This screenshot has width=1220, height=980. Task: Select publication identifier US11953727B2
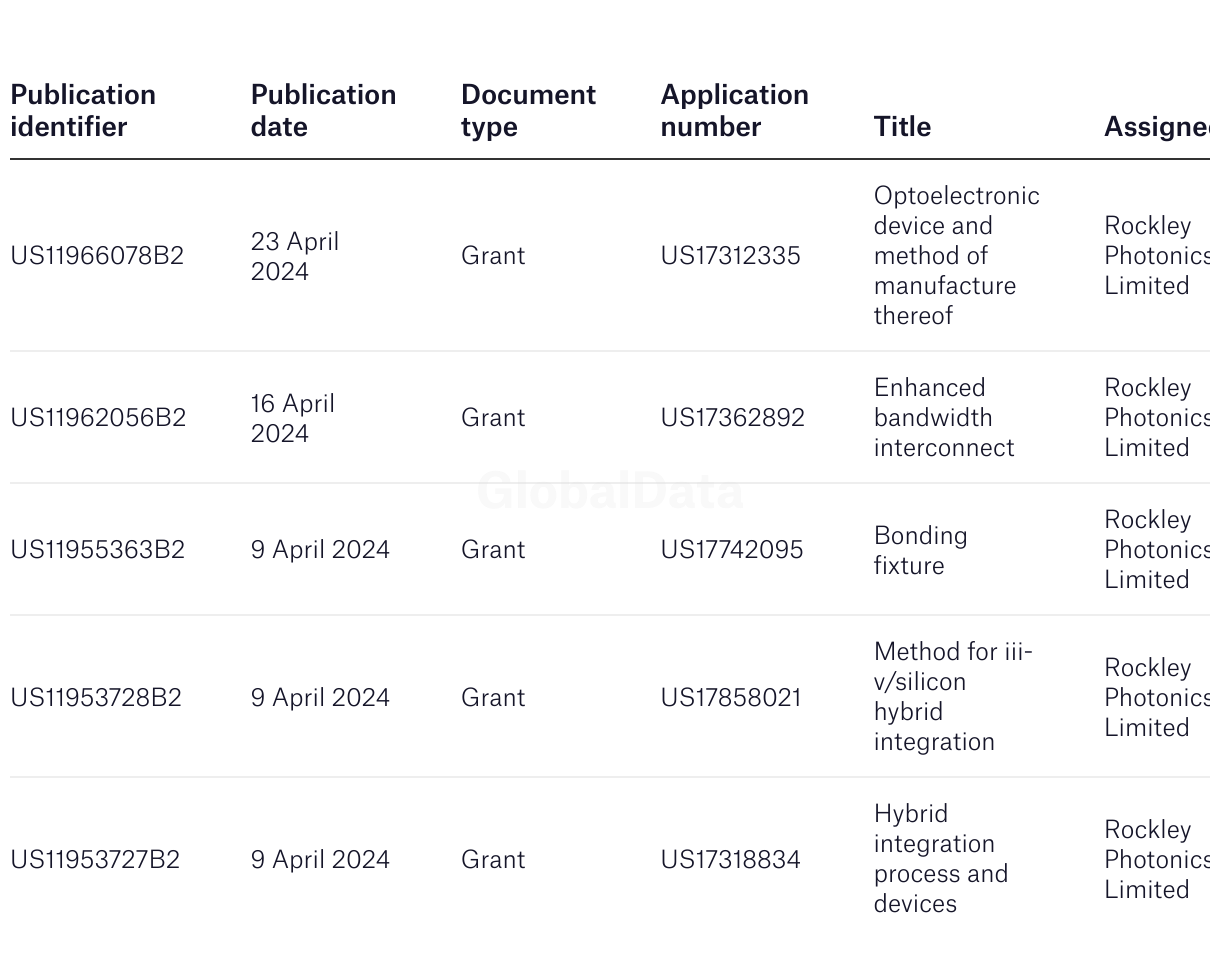95,860
